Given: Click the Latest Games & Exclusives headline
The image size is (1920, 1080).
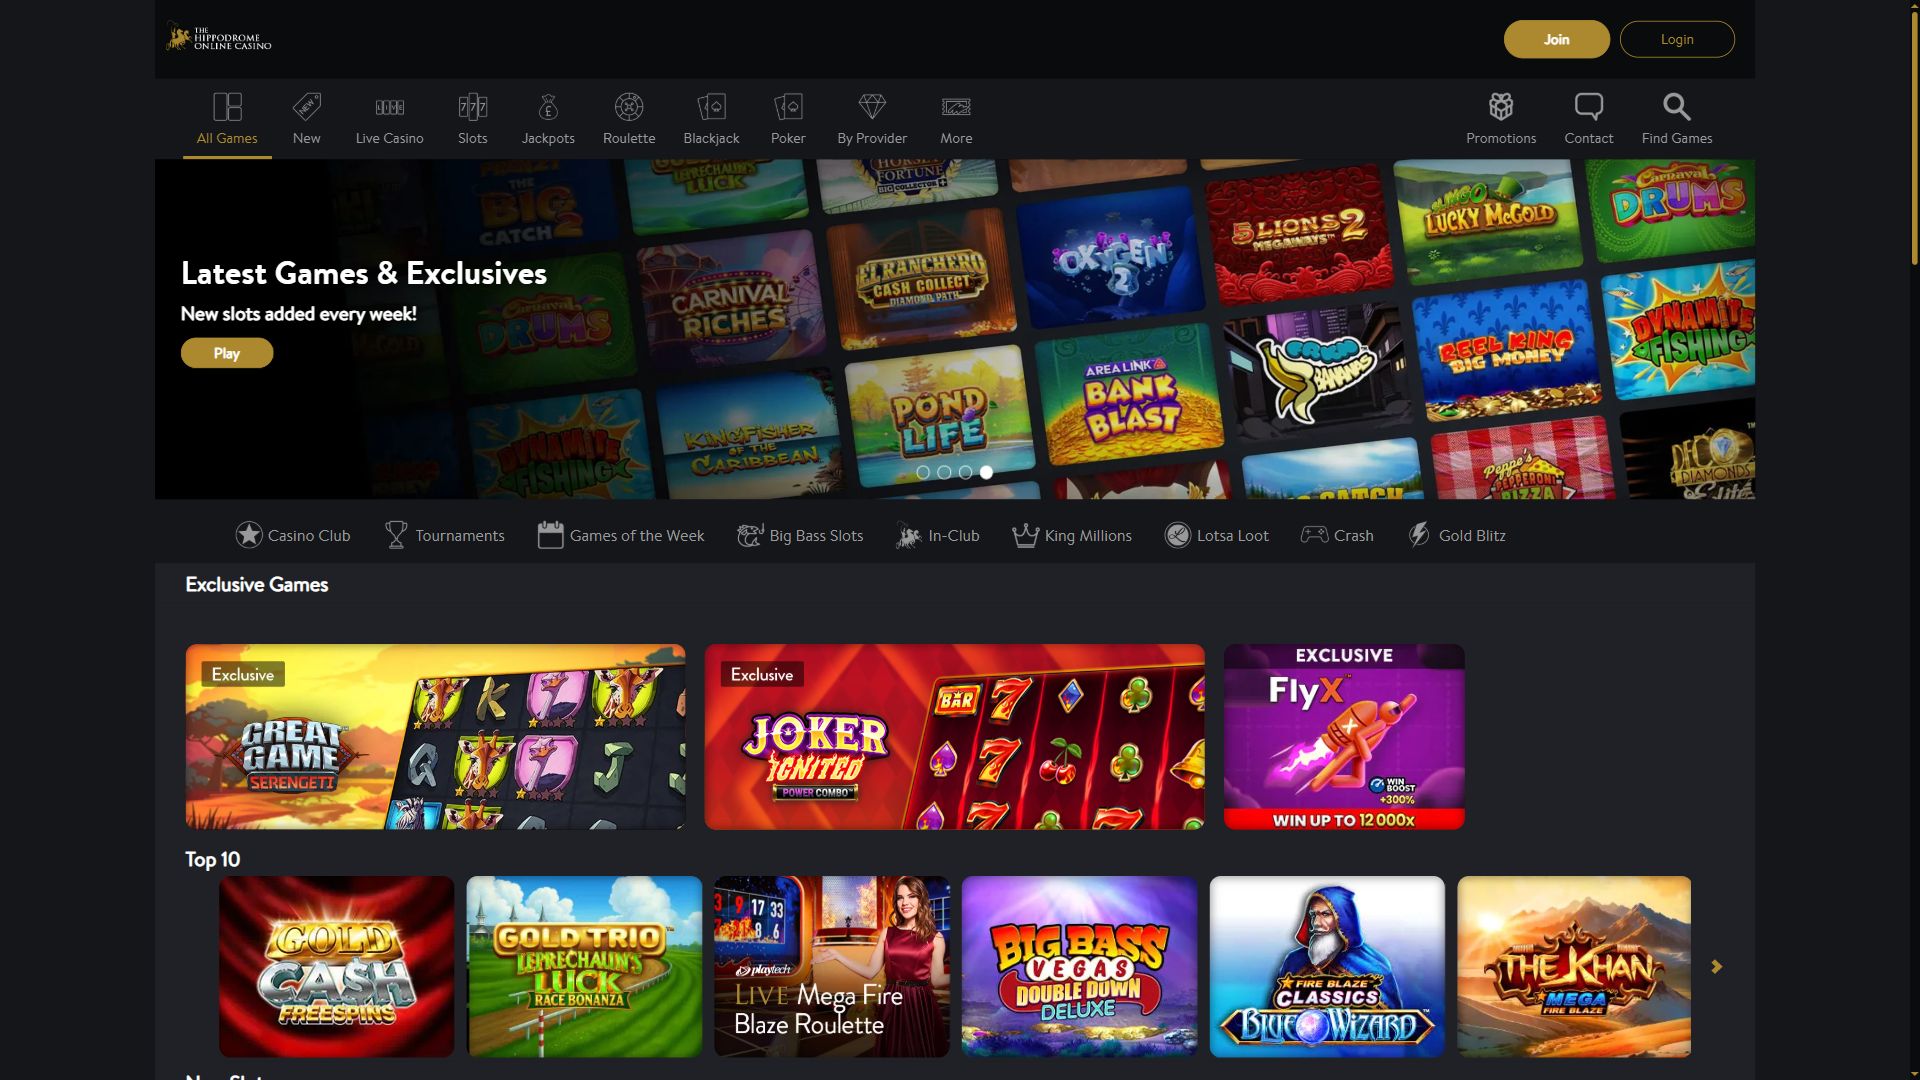Looking at the screenshot, I should coord(363,273).
